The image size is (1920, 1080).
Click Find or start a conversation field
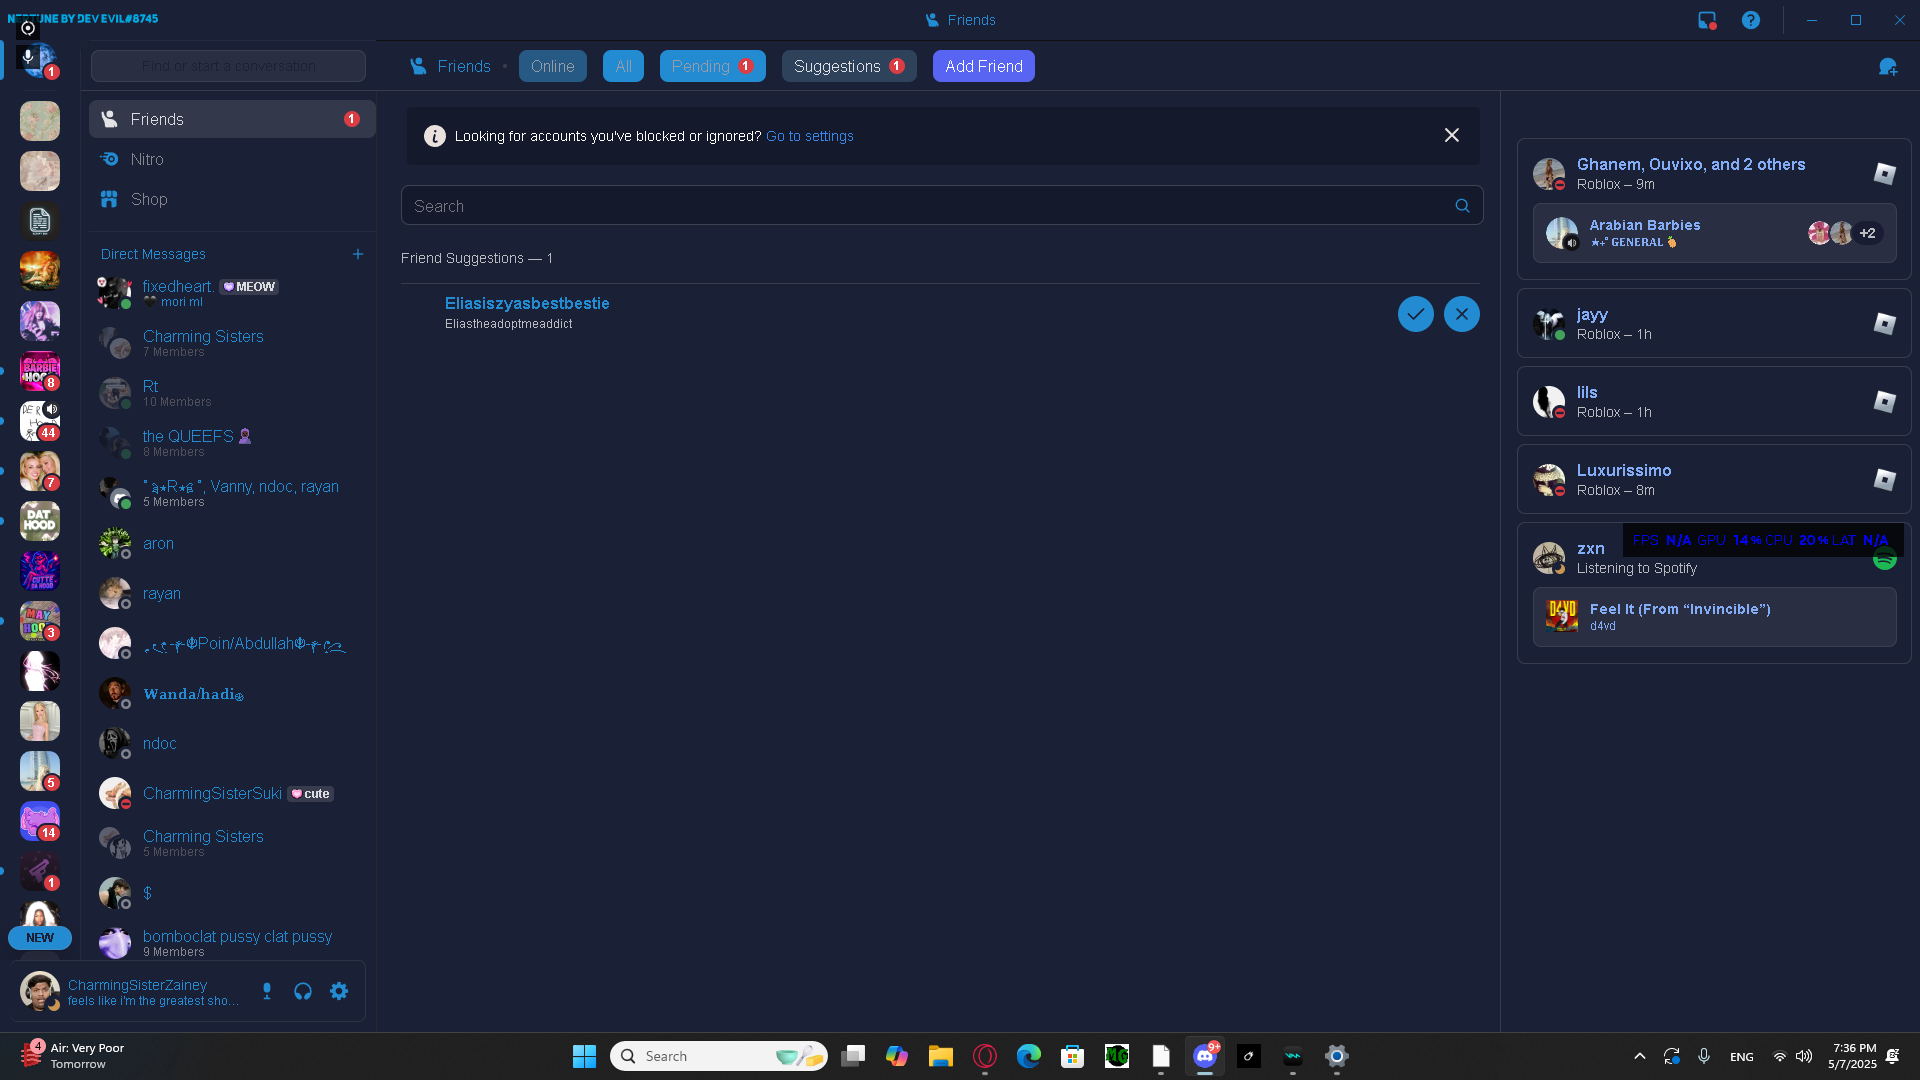coord(228,66)
